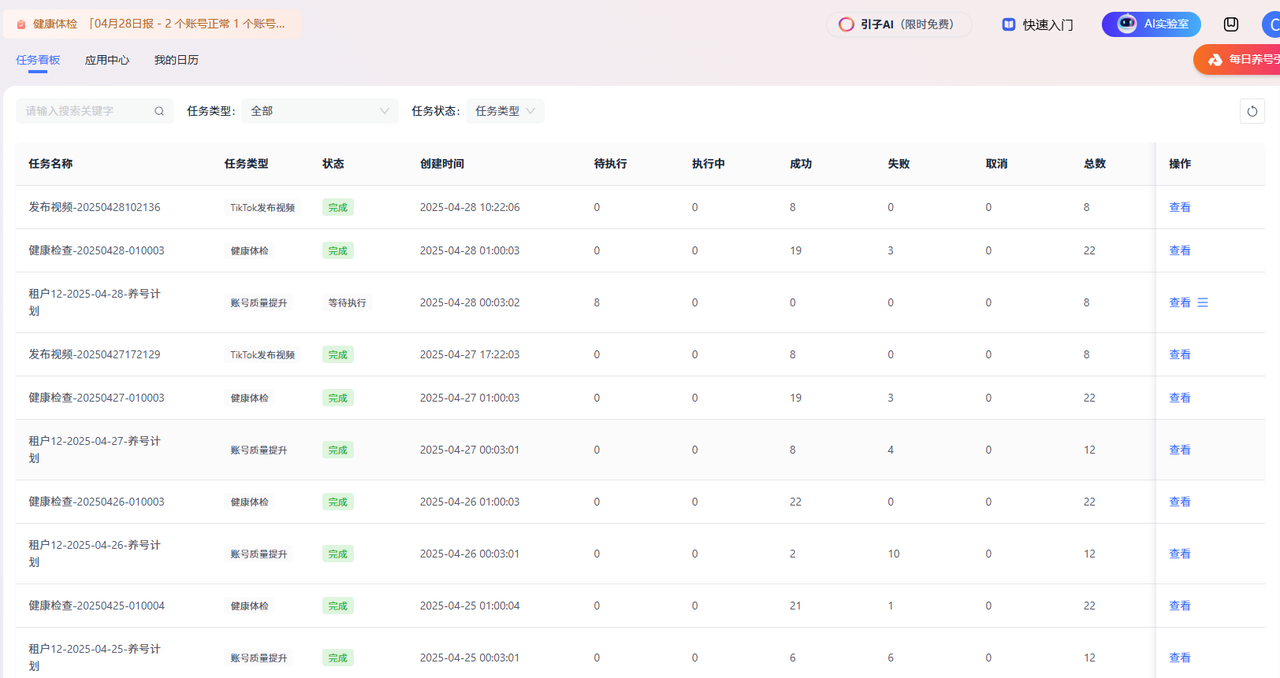Viewport: 1280px width, 678px height.
Task: Click the 等待执行 status tag
Action: 347,302
